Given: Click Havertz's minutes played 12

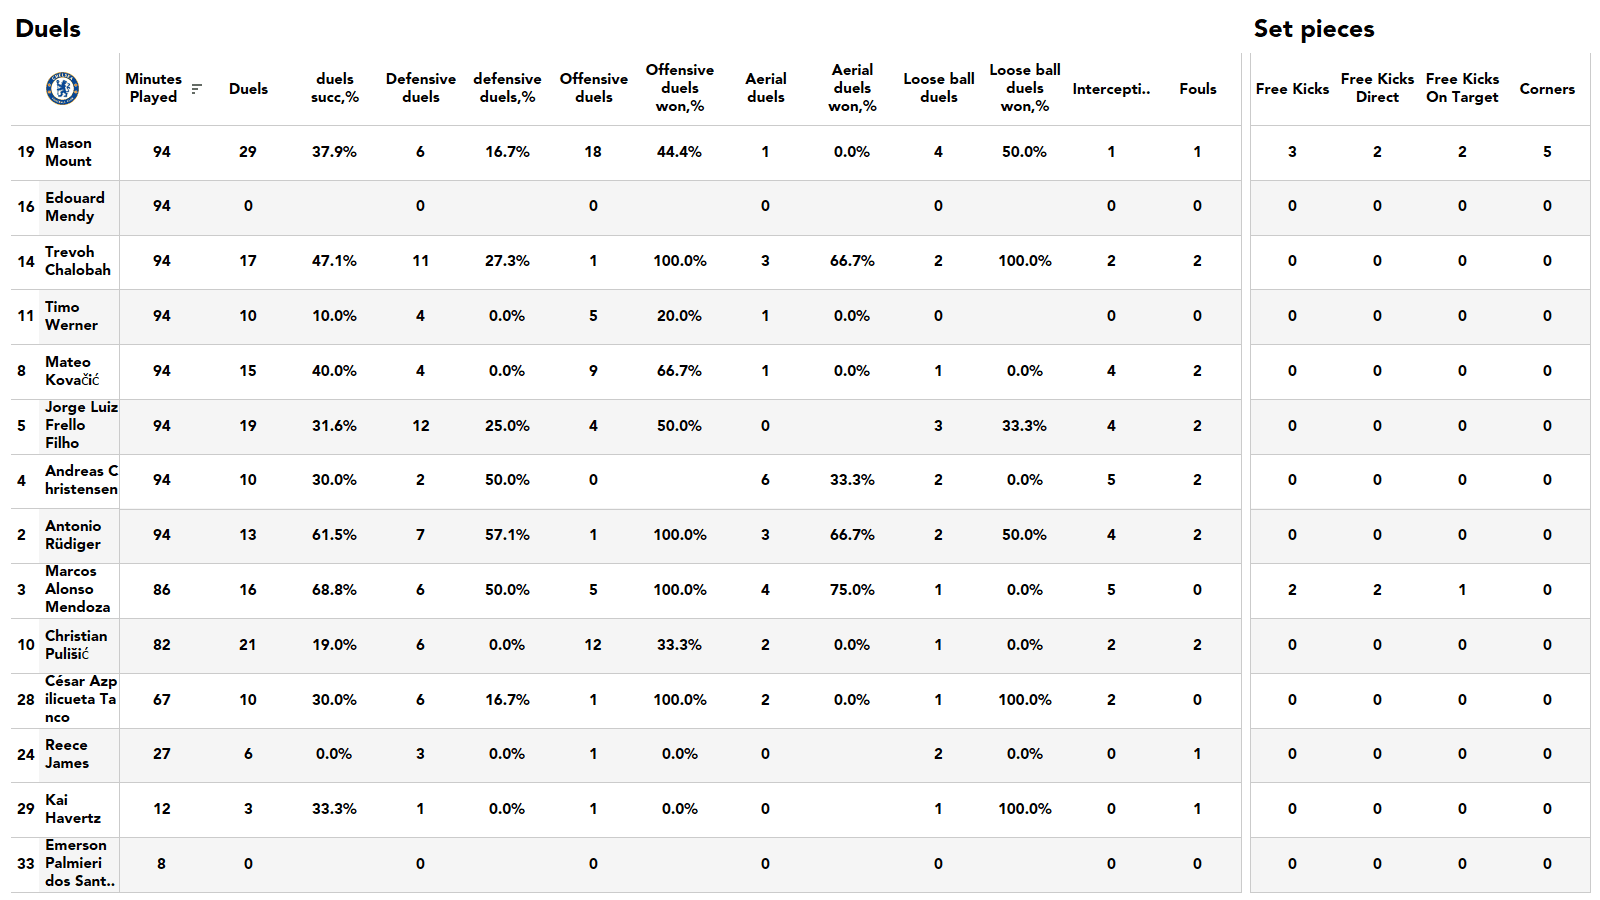Looking at the screenshot, I should [x=162, y=809].
